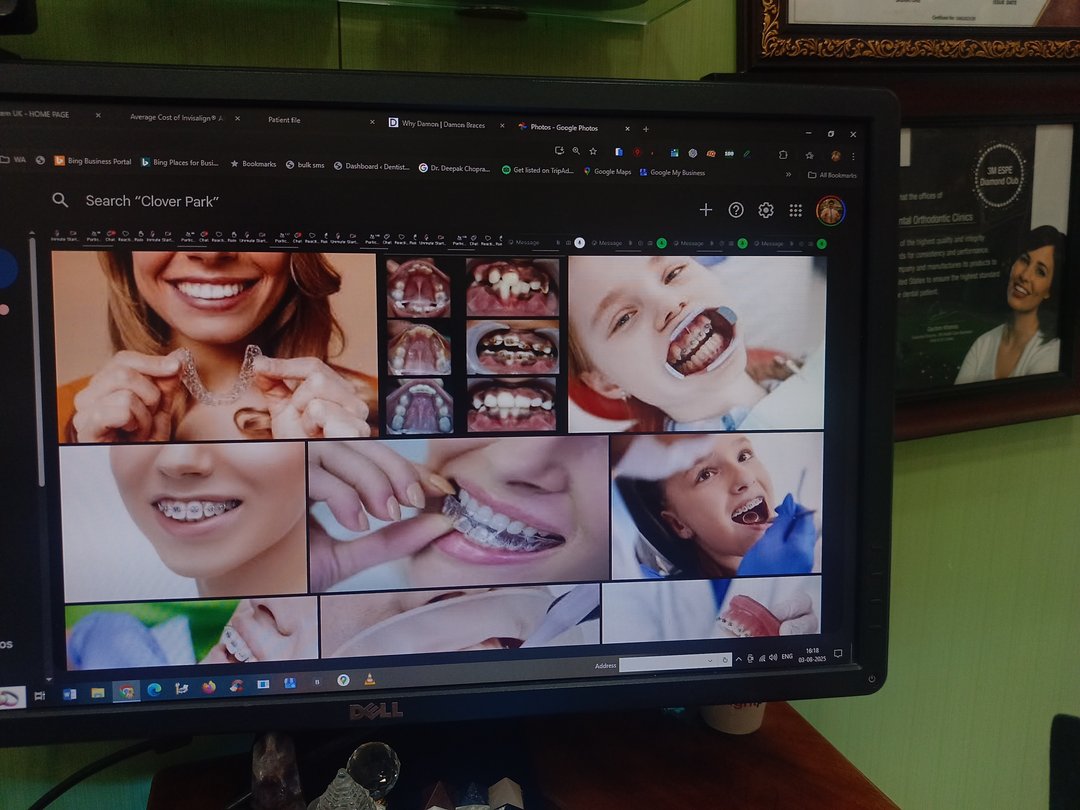Close the Average Cost of Invisalign tab
The width and height of the screenshot is (1080, 810).
[x=238, y=118]
